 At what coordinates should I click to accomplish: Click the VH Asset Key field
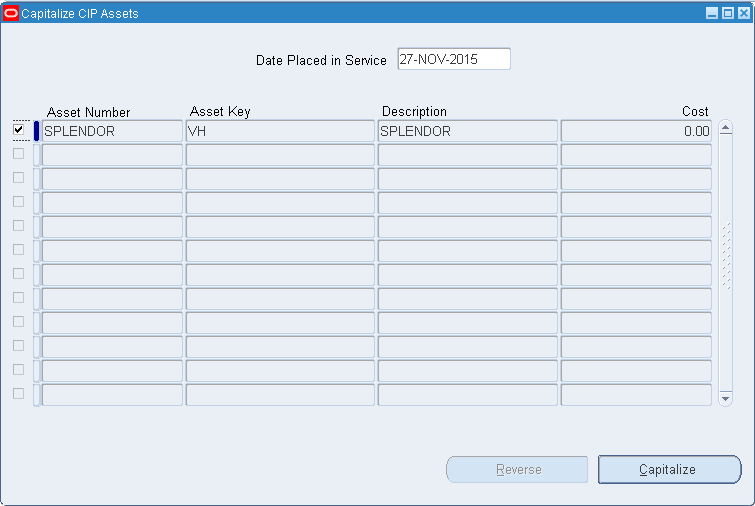(280, 131)
